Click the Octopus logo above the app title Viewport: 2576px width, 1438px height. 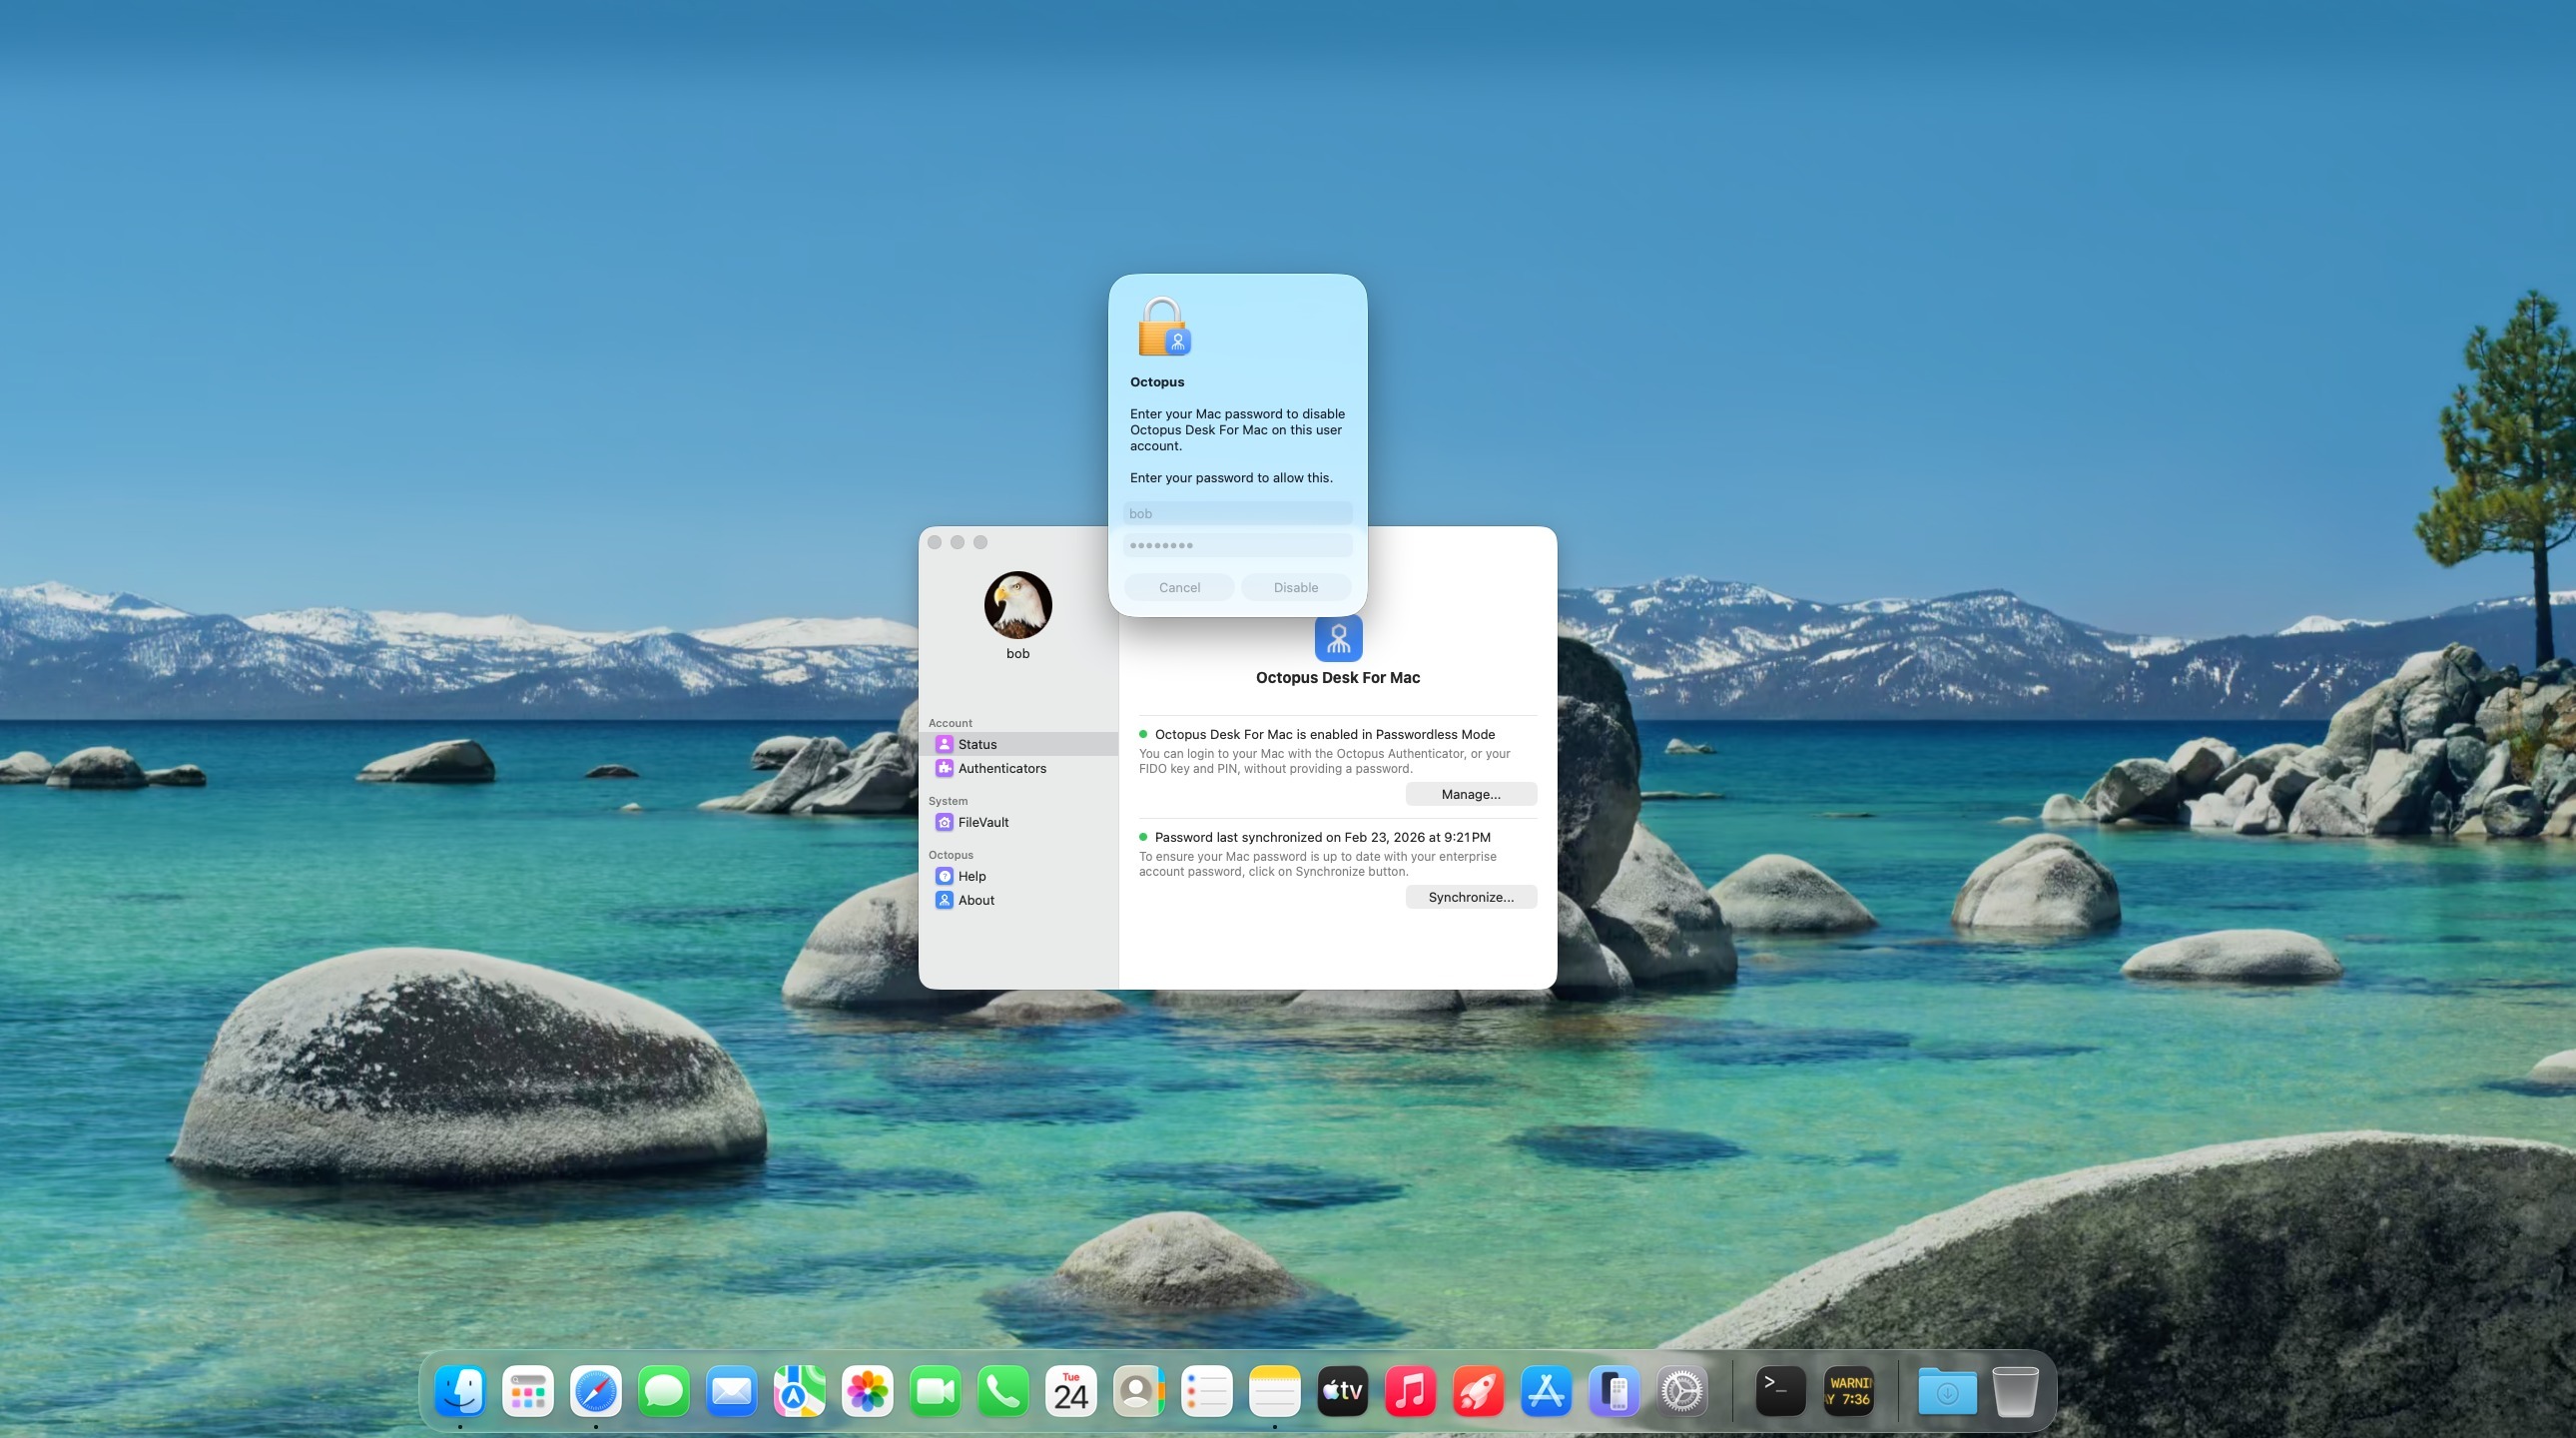1338,638
